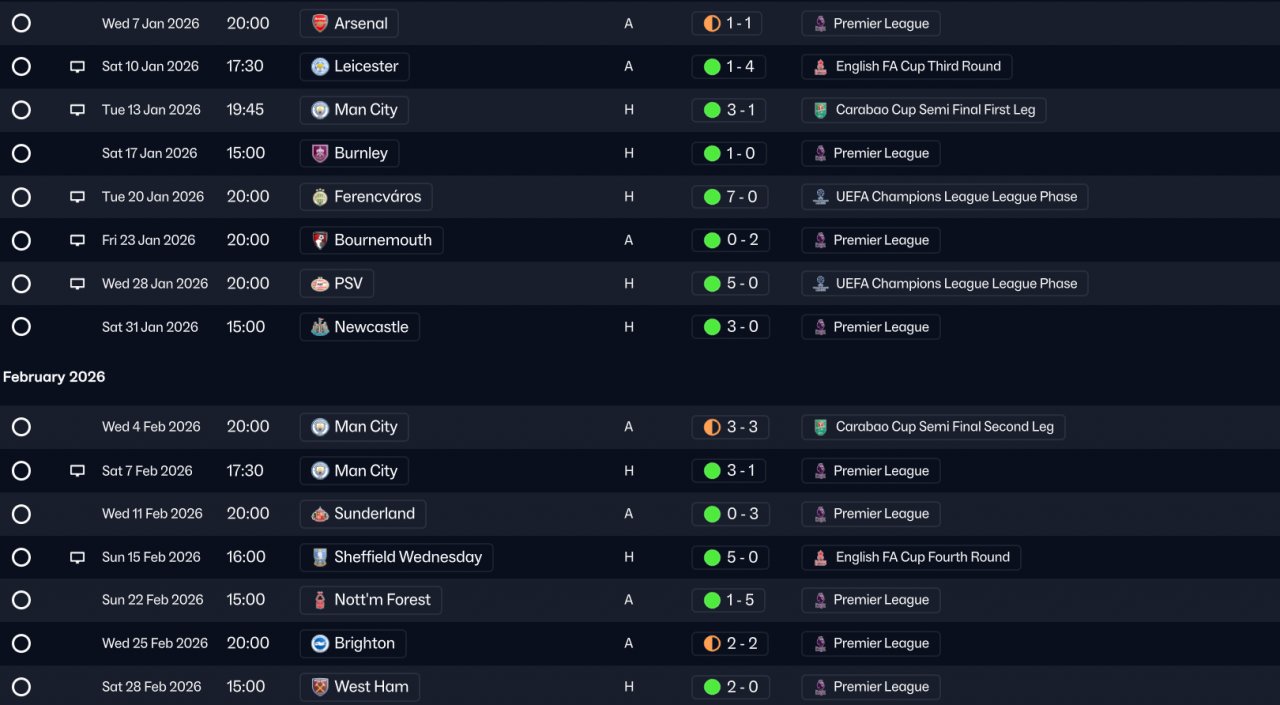Click the February 2026 month heading

pyautogui.click(x=54, y=377)
